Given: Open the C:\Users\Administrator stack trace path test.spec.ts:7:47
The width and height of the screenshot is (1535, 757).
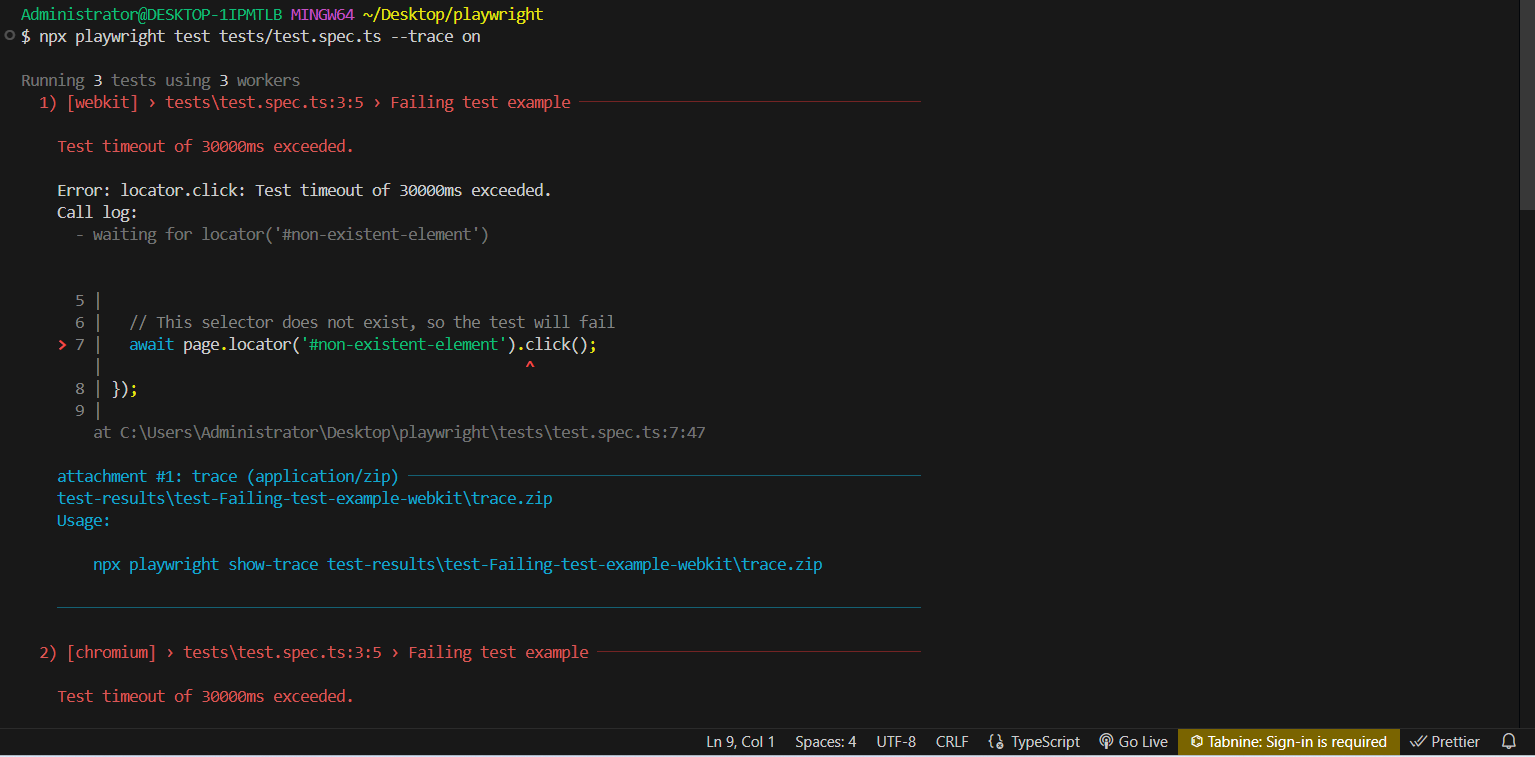Looking at the screenshot, I should (413, 432).
